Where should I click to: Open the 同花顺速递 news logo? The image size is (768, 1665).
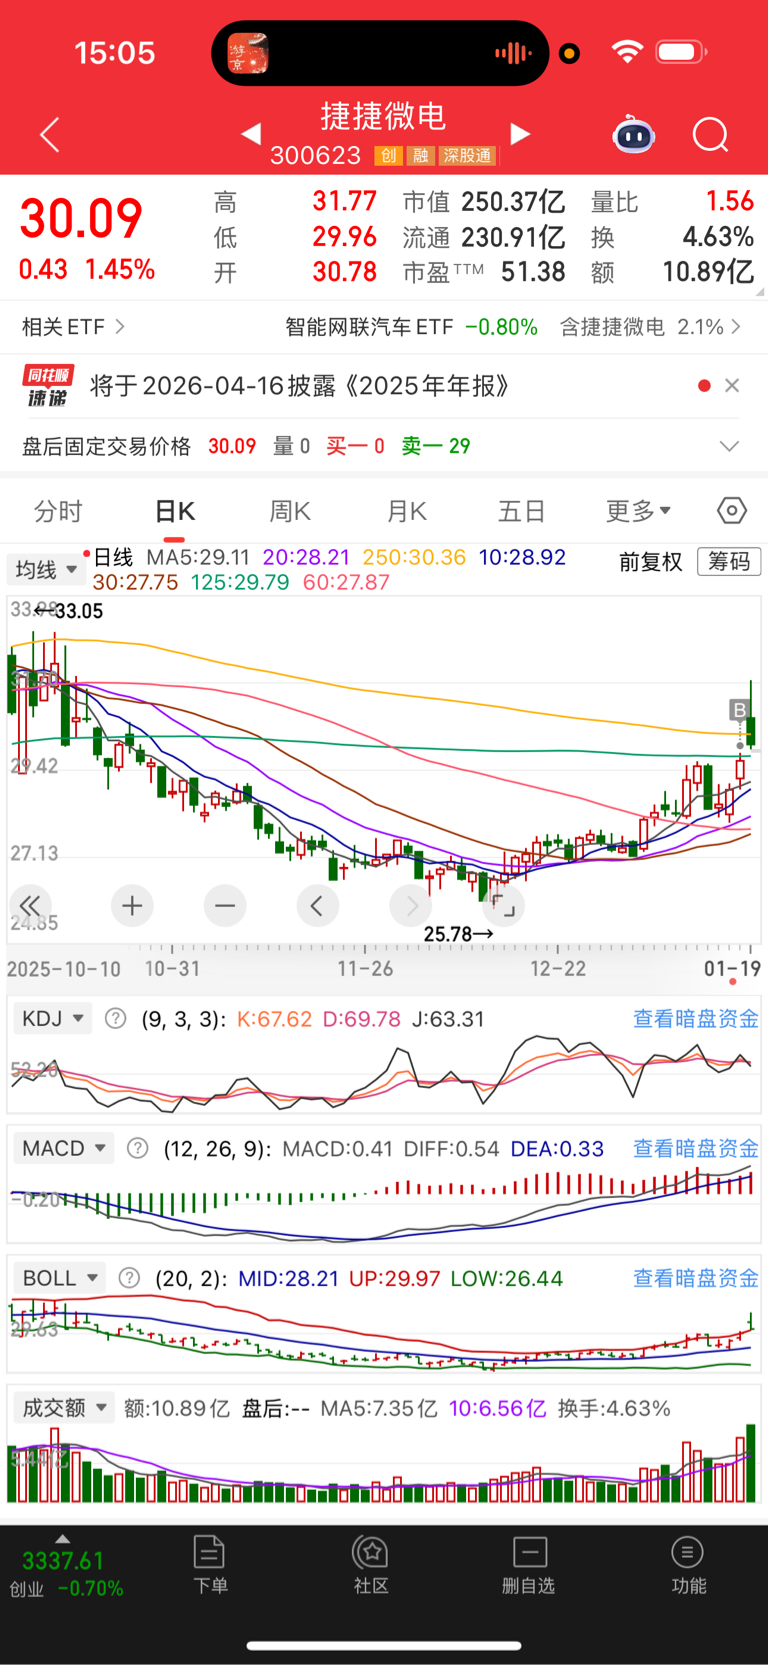coord(48,386)
